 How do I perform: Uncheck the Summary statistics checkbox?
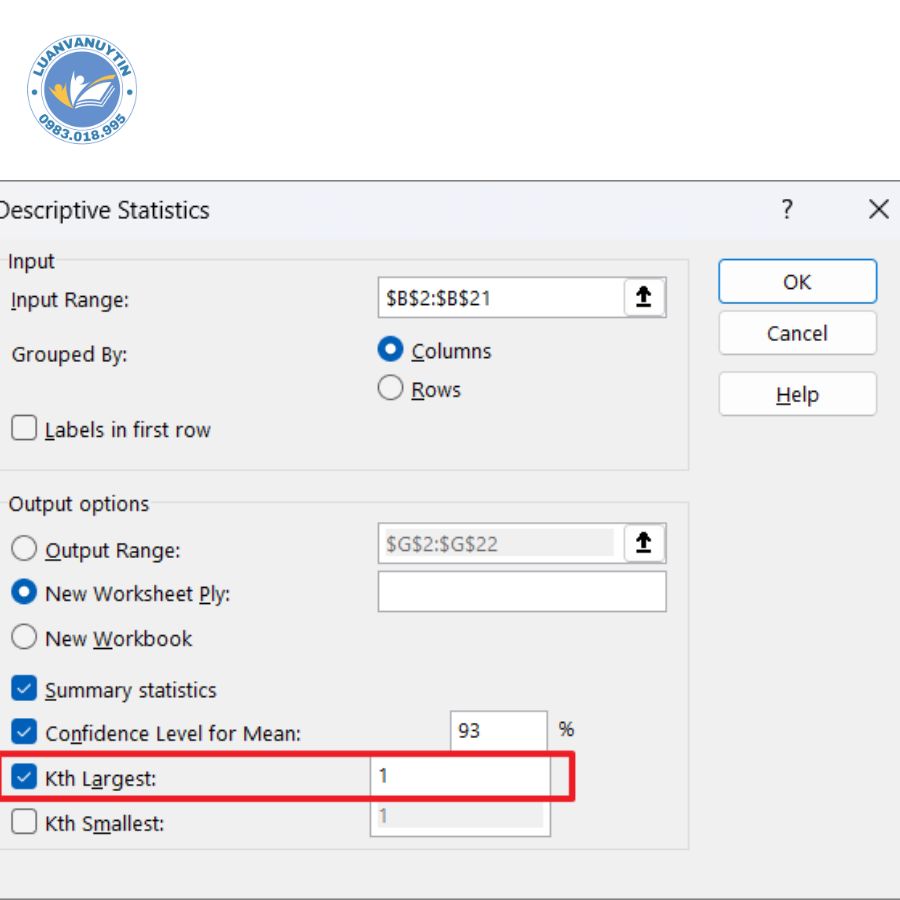click(x=24, y=689)
